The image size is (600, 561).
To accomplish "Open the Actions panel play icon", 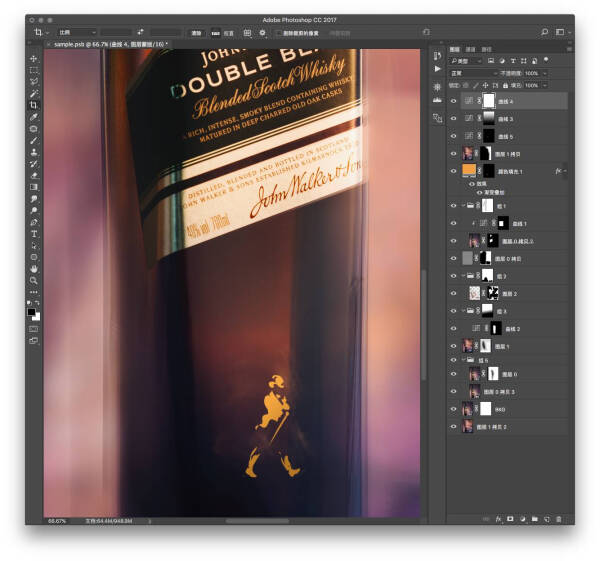I will pyautogui.click(x=437, y=69).
